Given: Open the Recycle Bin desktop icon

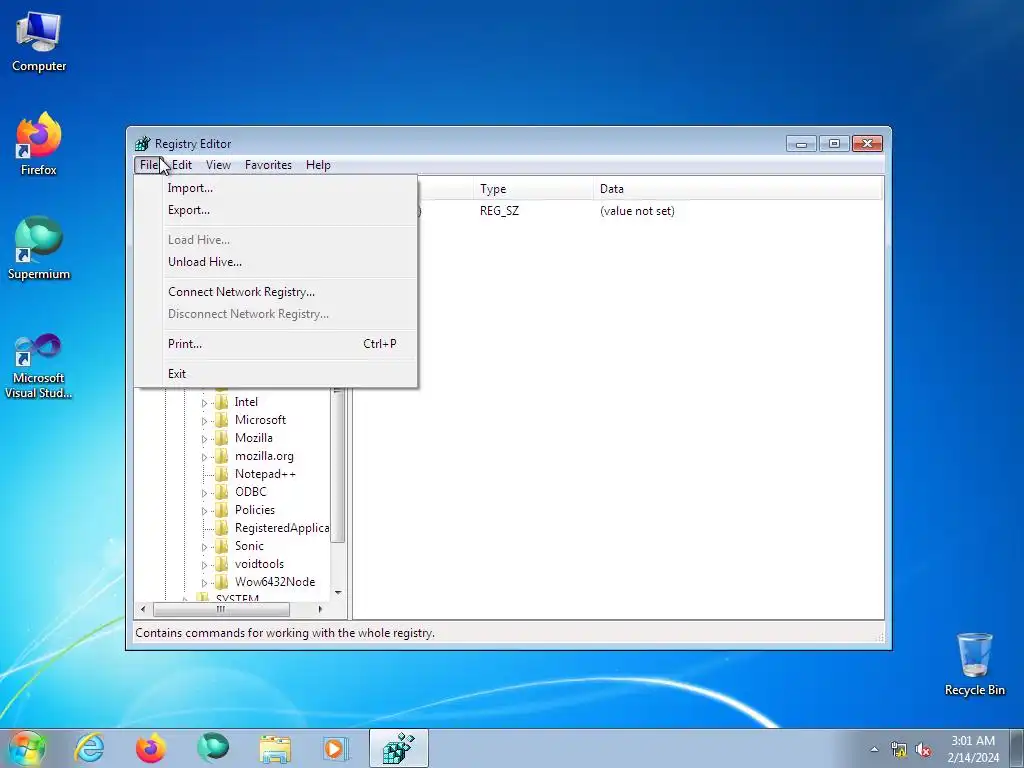Looking at the screenshot, I should pos(974,664).
